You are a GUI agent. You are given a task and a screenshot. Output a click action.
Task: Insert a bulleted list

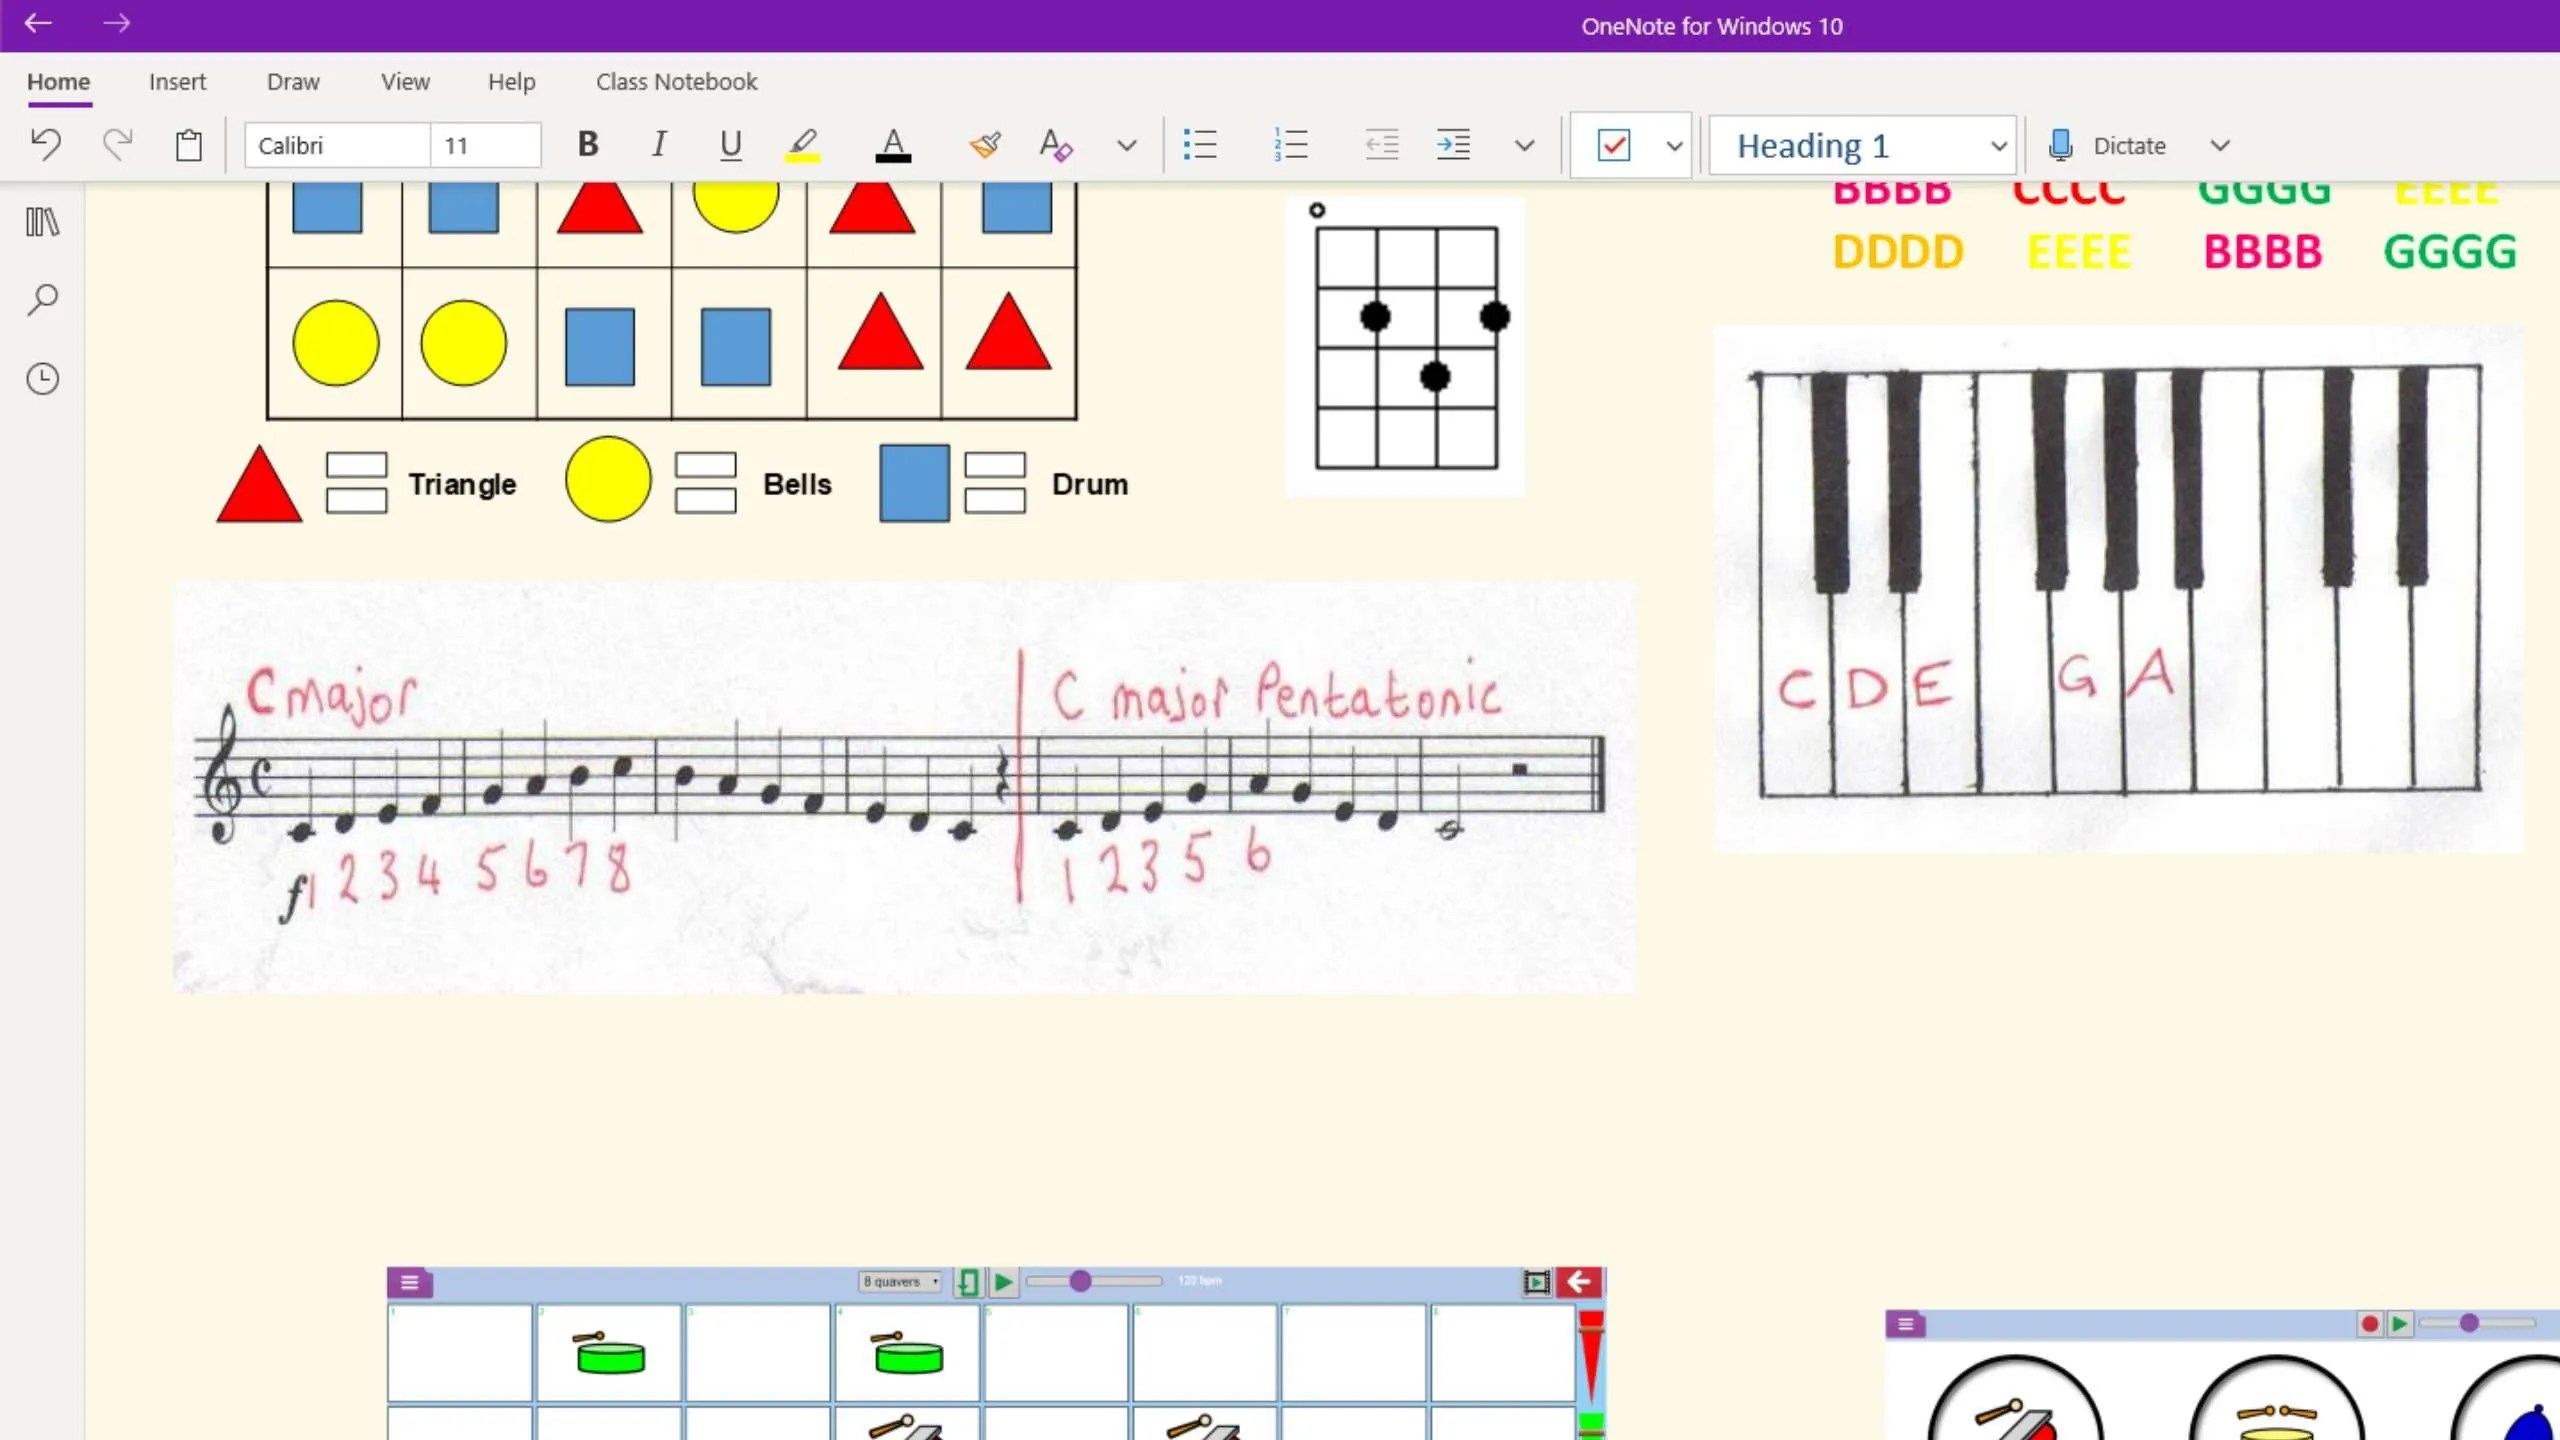(1200, 146)
